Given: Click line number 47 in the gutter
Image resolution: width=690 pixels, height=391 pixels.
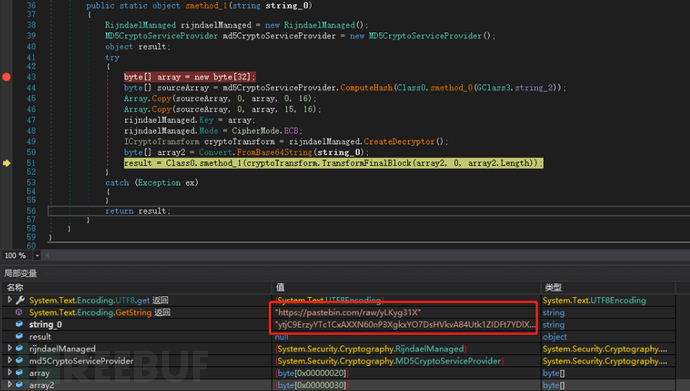Looking at the screenshot, I should tap(31, 120).
